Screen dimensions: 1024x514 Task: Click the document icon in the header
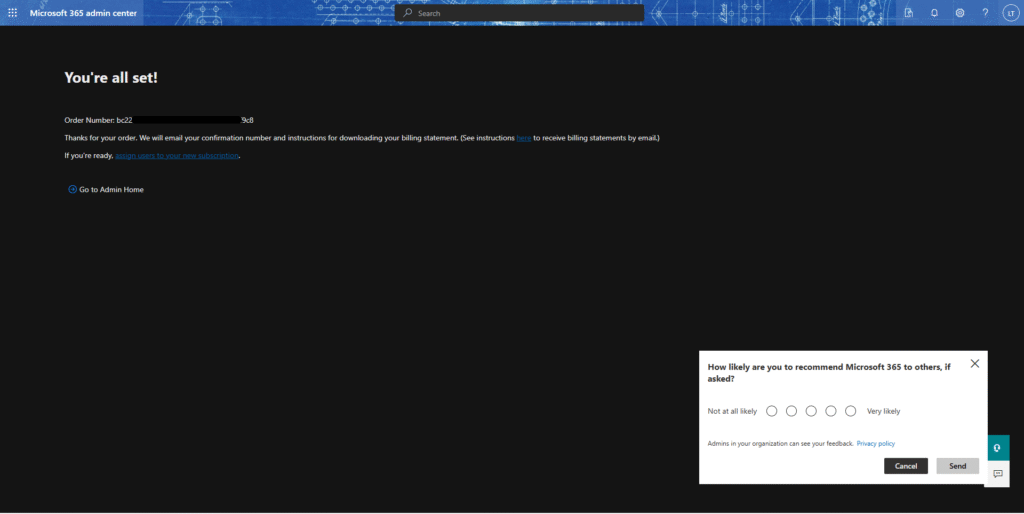908,13
